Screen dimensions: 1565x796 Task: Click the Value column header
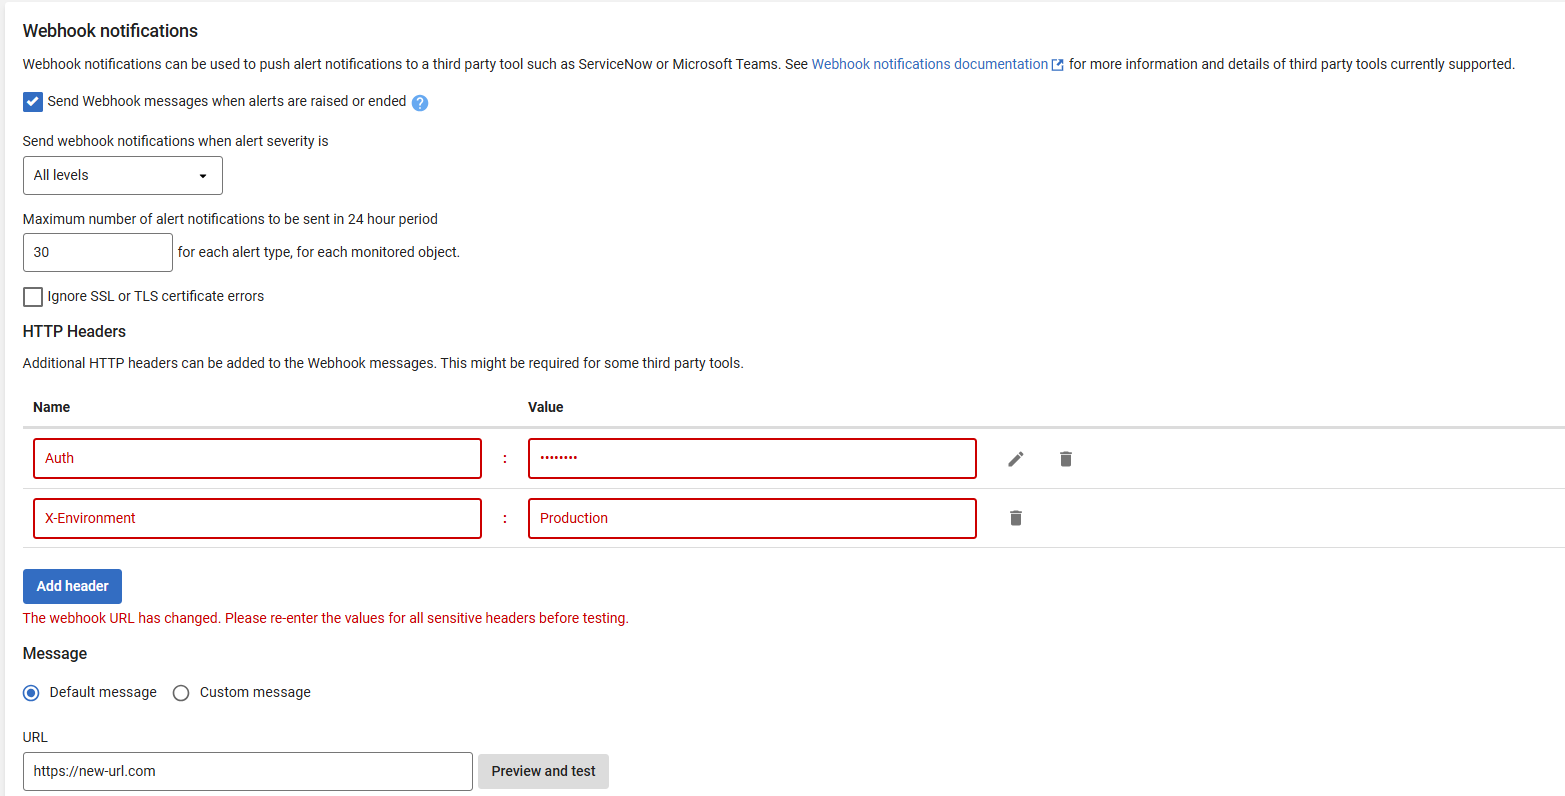click(546, 407)
